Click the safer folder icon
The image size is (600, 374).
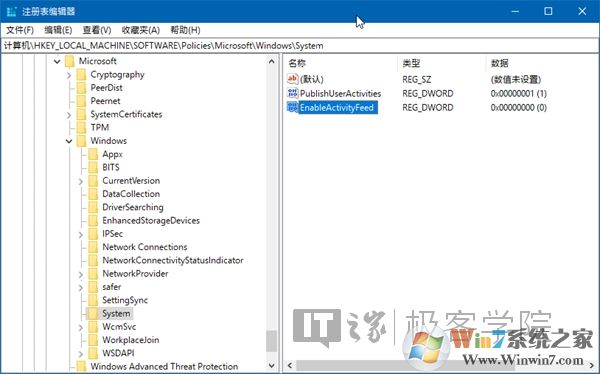93,287
